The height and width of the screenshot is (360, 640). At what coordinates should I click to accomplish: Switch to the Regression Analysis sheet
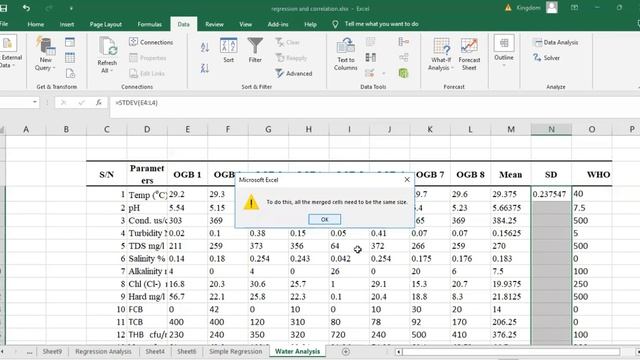[x=104, y=351]
